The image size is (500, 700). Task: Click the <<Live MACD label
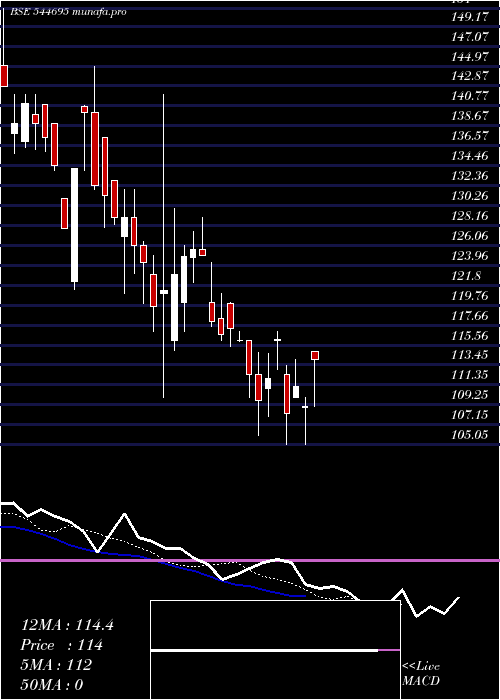tap(421, 674)
